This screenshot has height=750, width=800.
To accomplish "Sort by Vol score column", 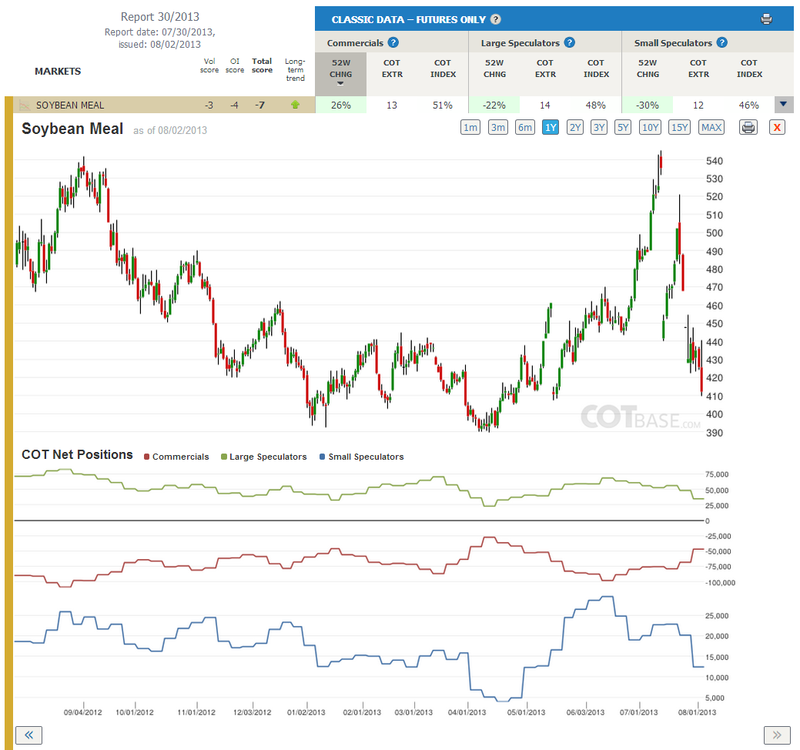I will [209, 66].
